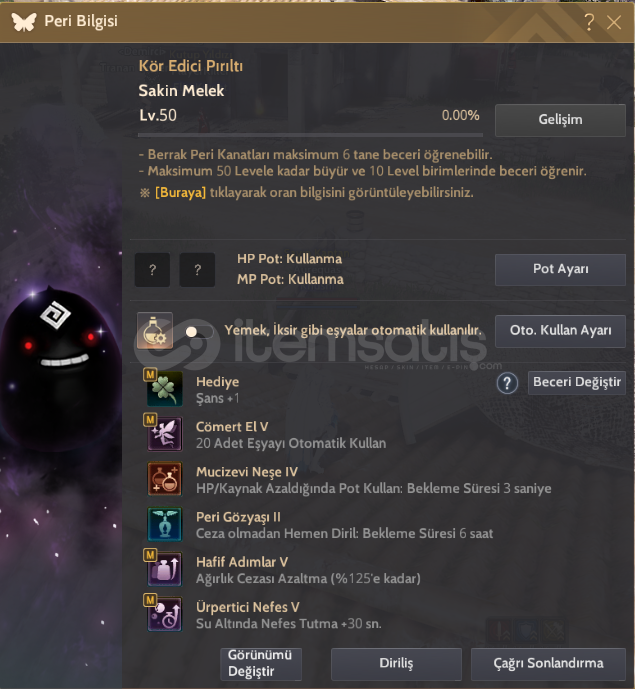Viewport: 635px width, 689px height.
Task: Click the Çağrı Sonlandırma button
Action: click(548, 664)
